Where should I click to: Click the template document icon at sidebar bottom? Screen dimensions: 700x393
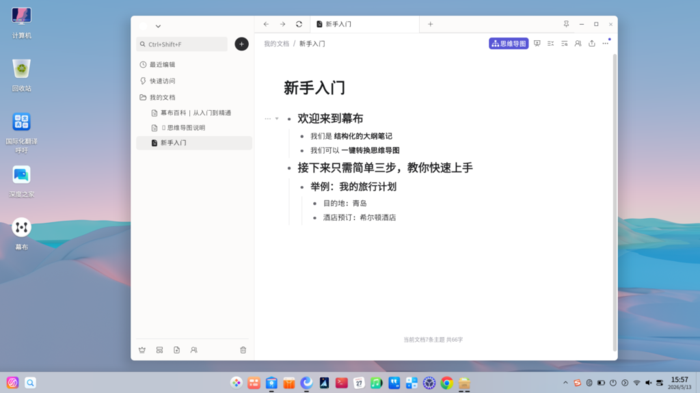coord(177,350)
